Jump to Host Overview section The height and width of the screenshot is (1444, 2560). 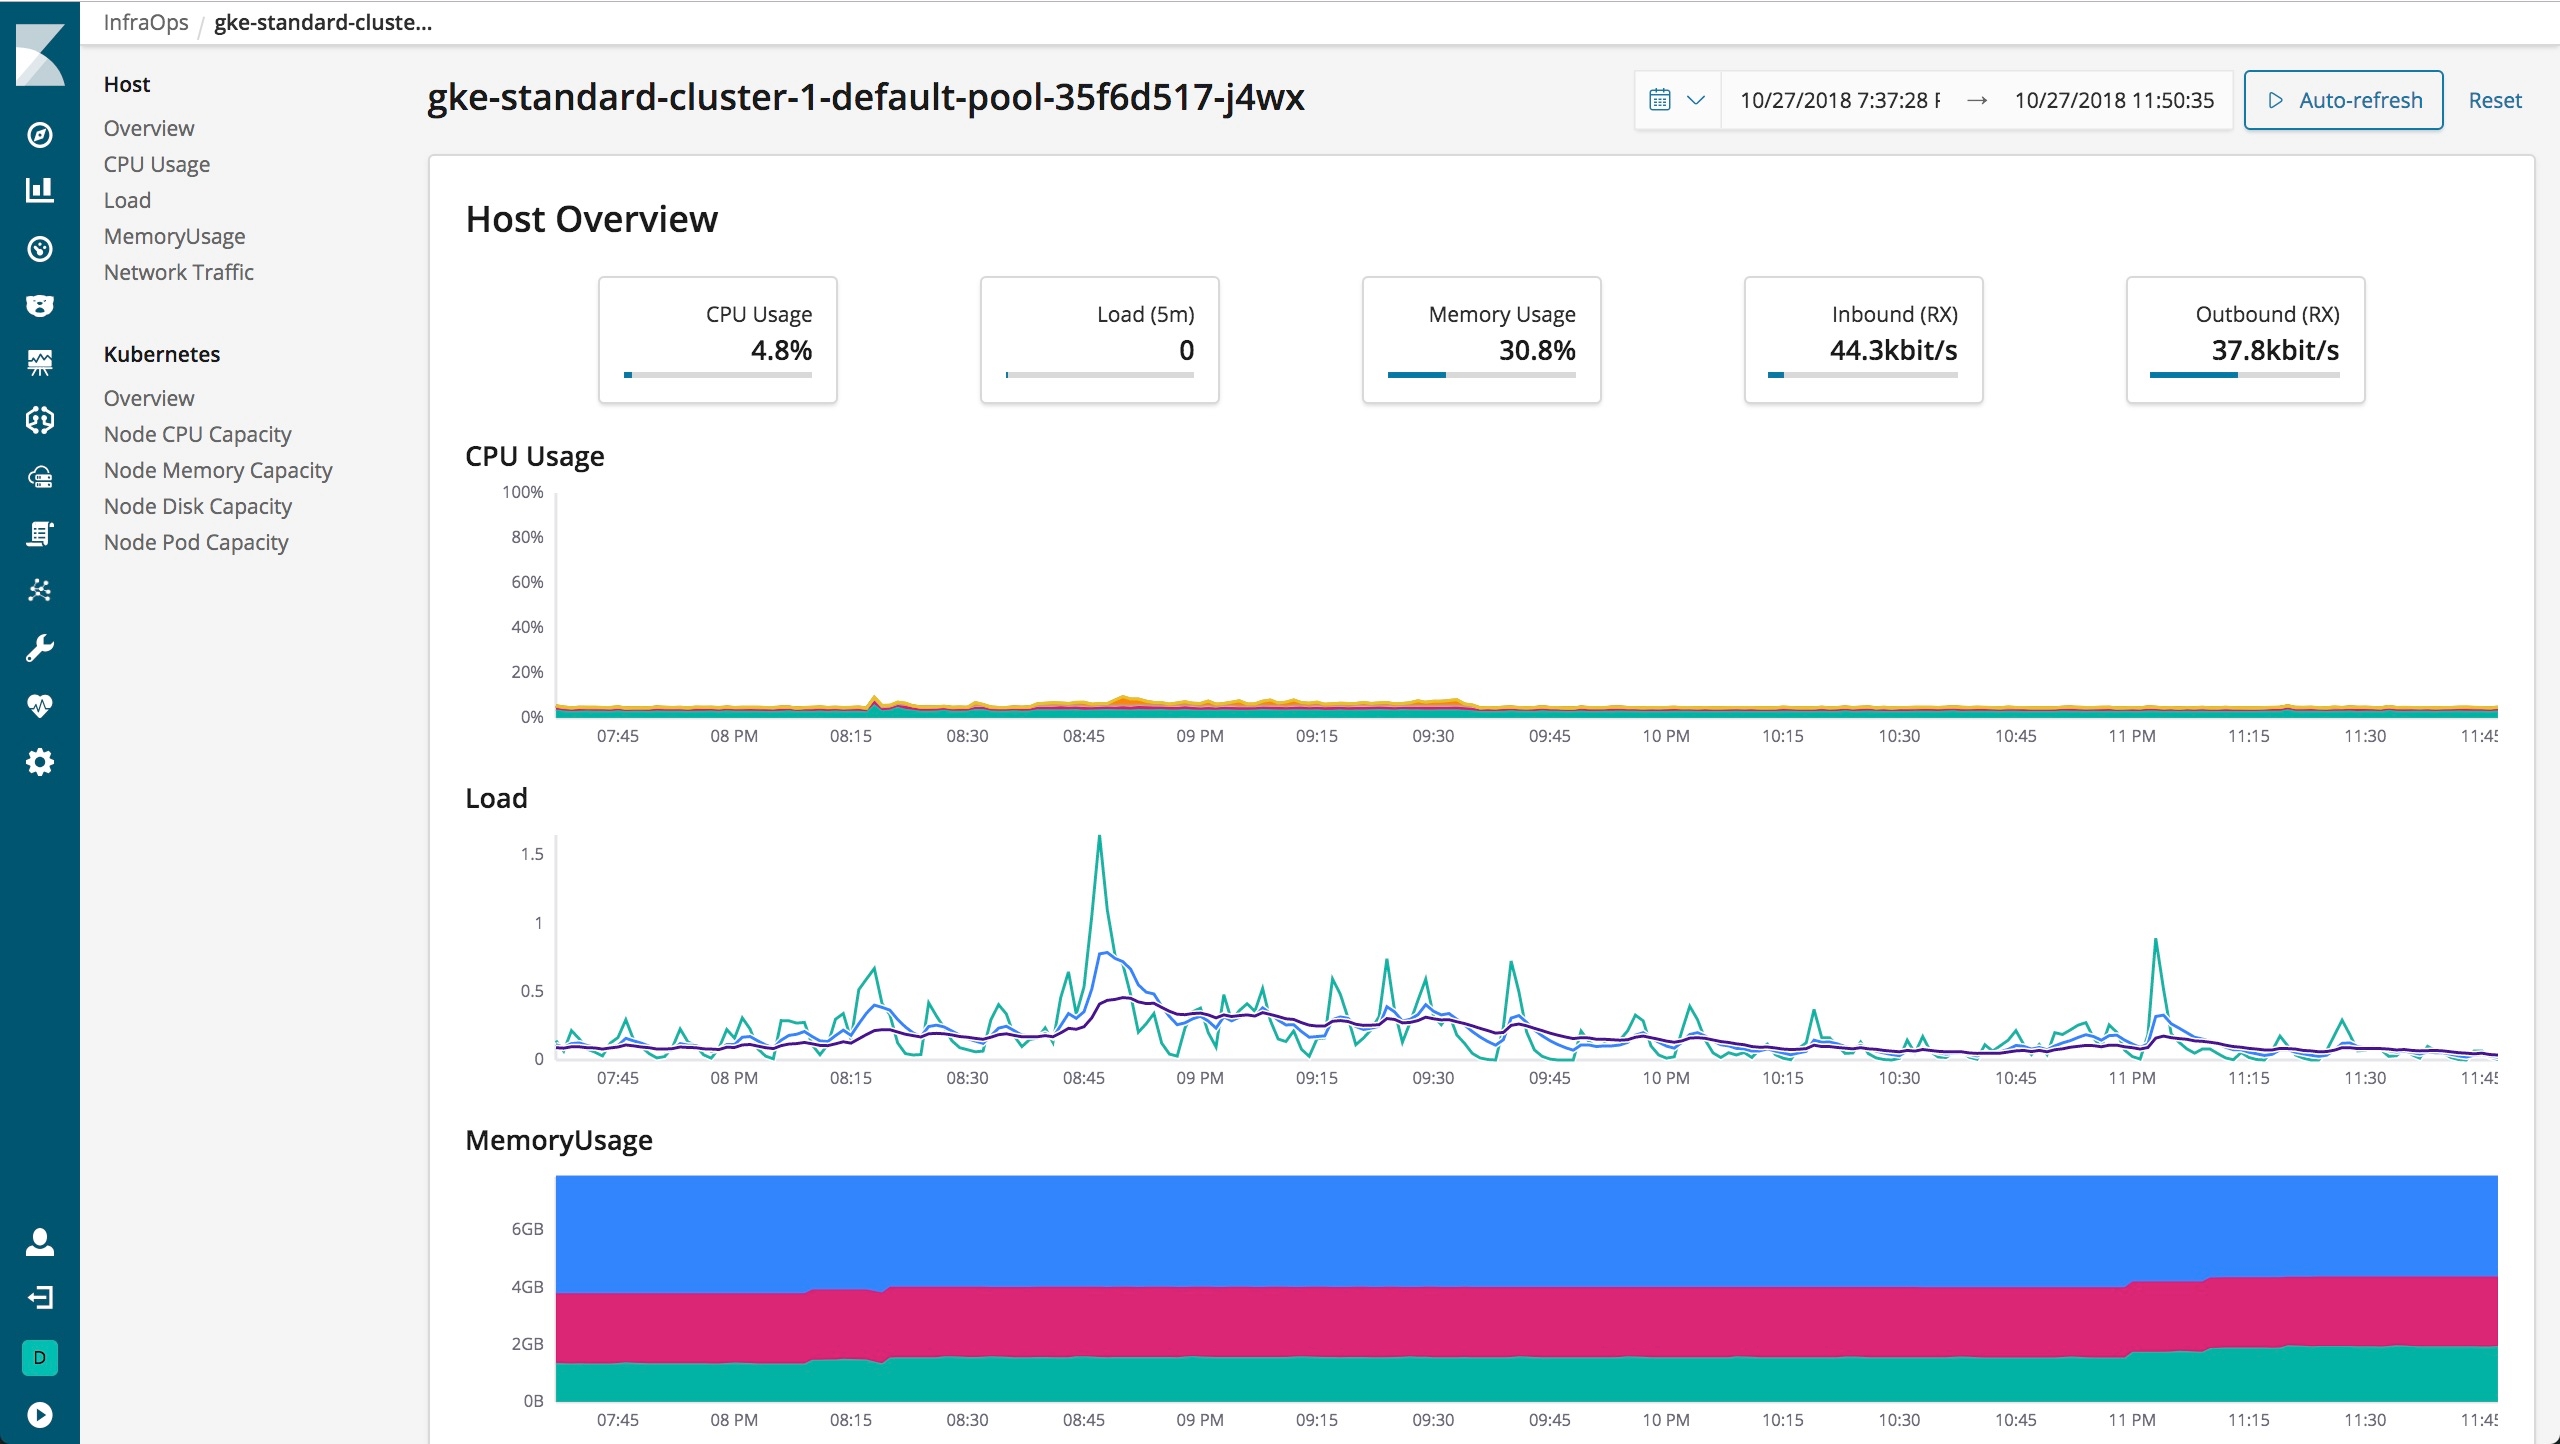click(149, 128)
